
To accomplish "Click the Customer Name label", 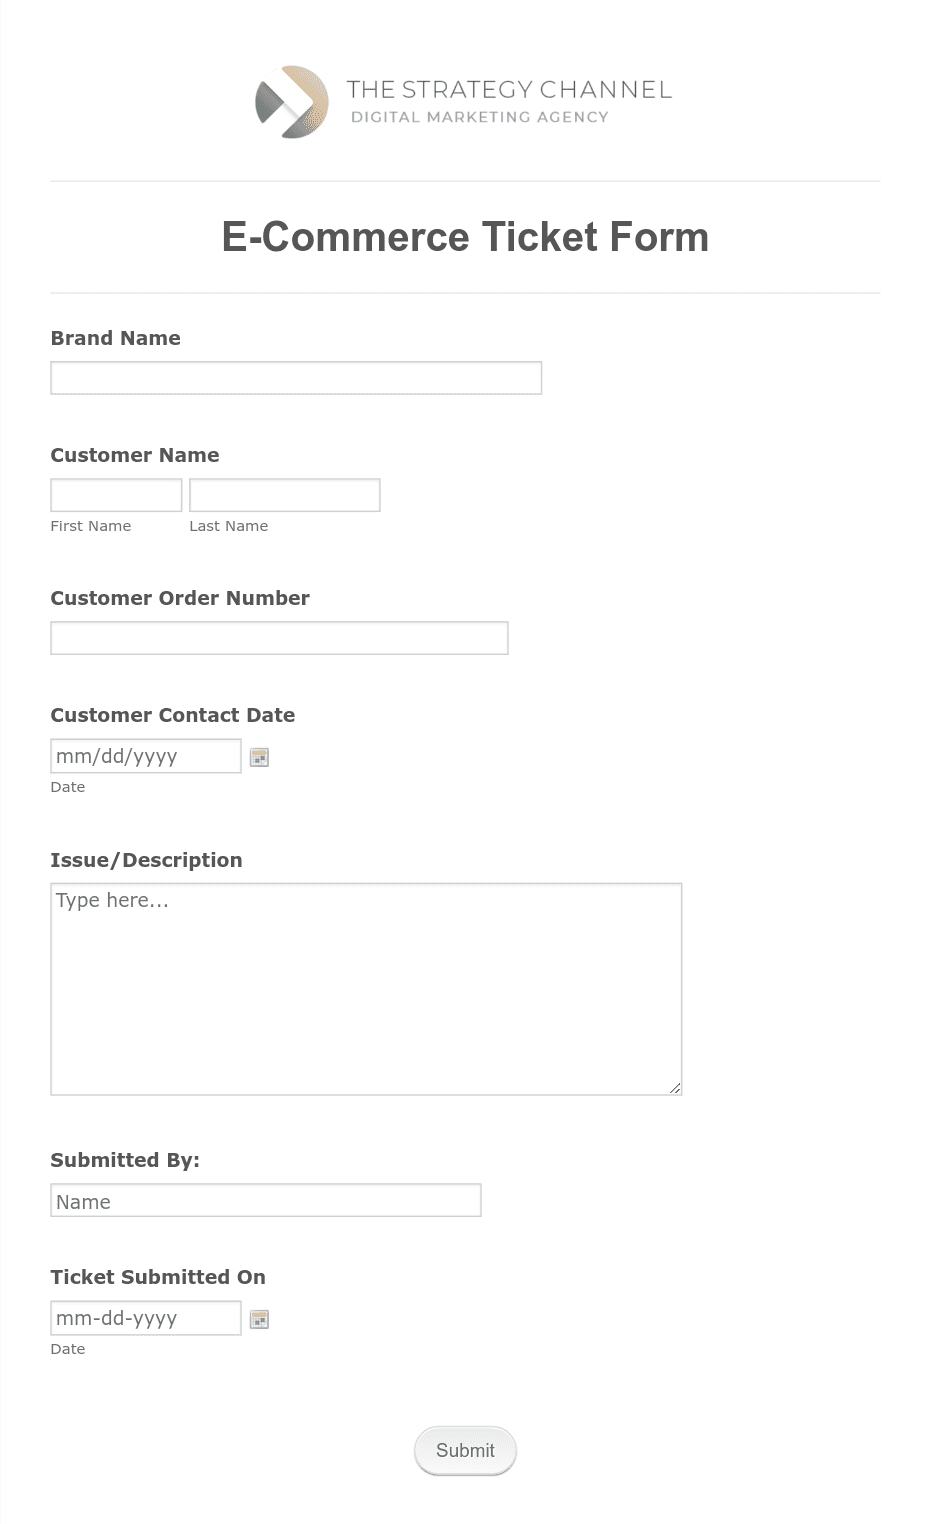I will tap(135, 455).
